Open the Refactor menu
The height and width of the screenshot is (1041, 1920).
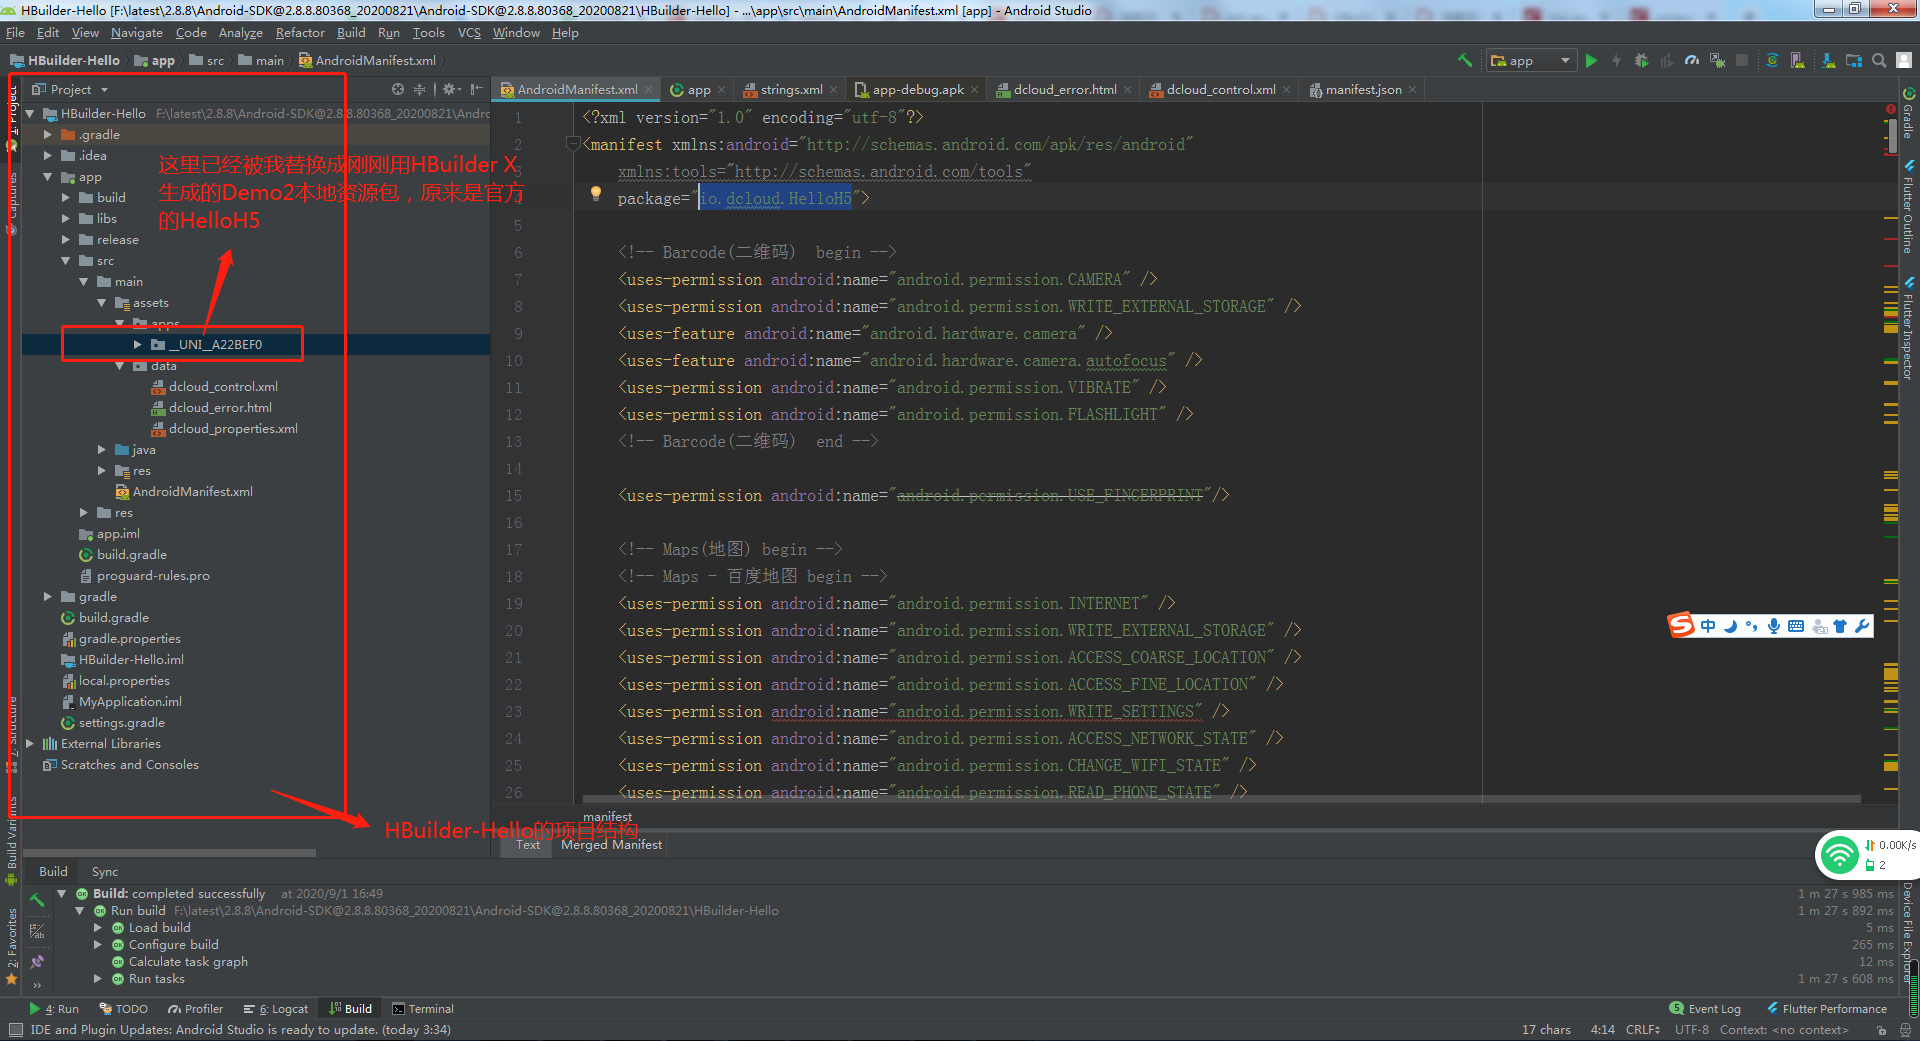[300, 33]
